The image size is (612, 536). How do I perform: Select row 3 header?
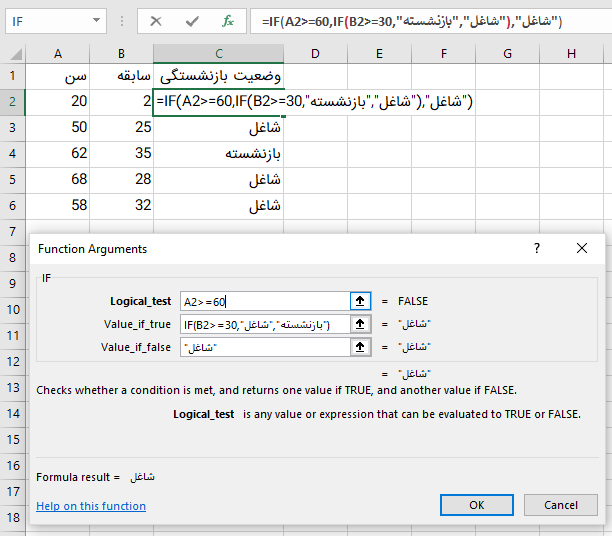click(12, 128)
